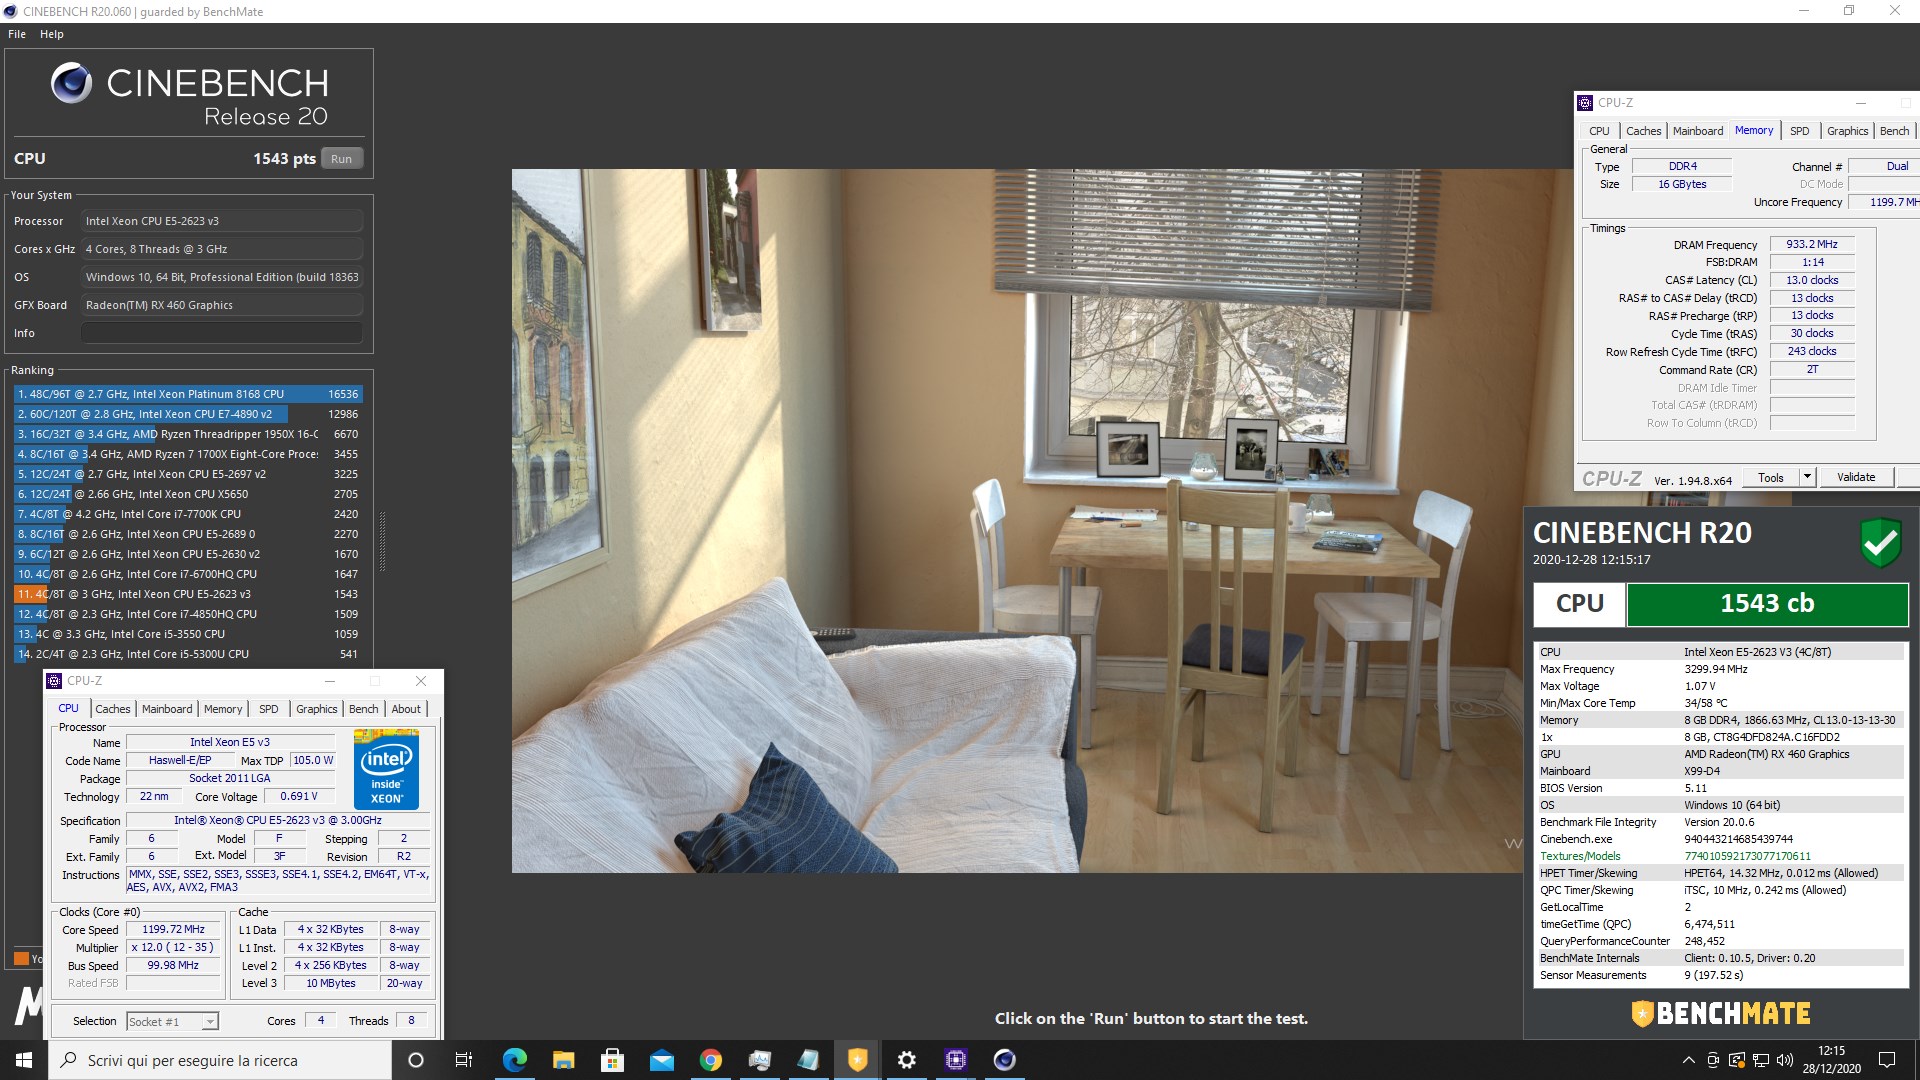
Task: Click the orange Your Score legend swatch
Action: [x=21, y=958]
